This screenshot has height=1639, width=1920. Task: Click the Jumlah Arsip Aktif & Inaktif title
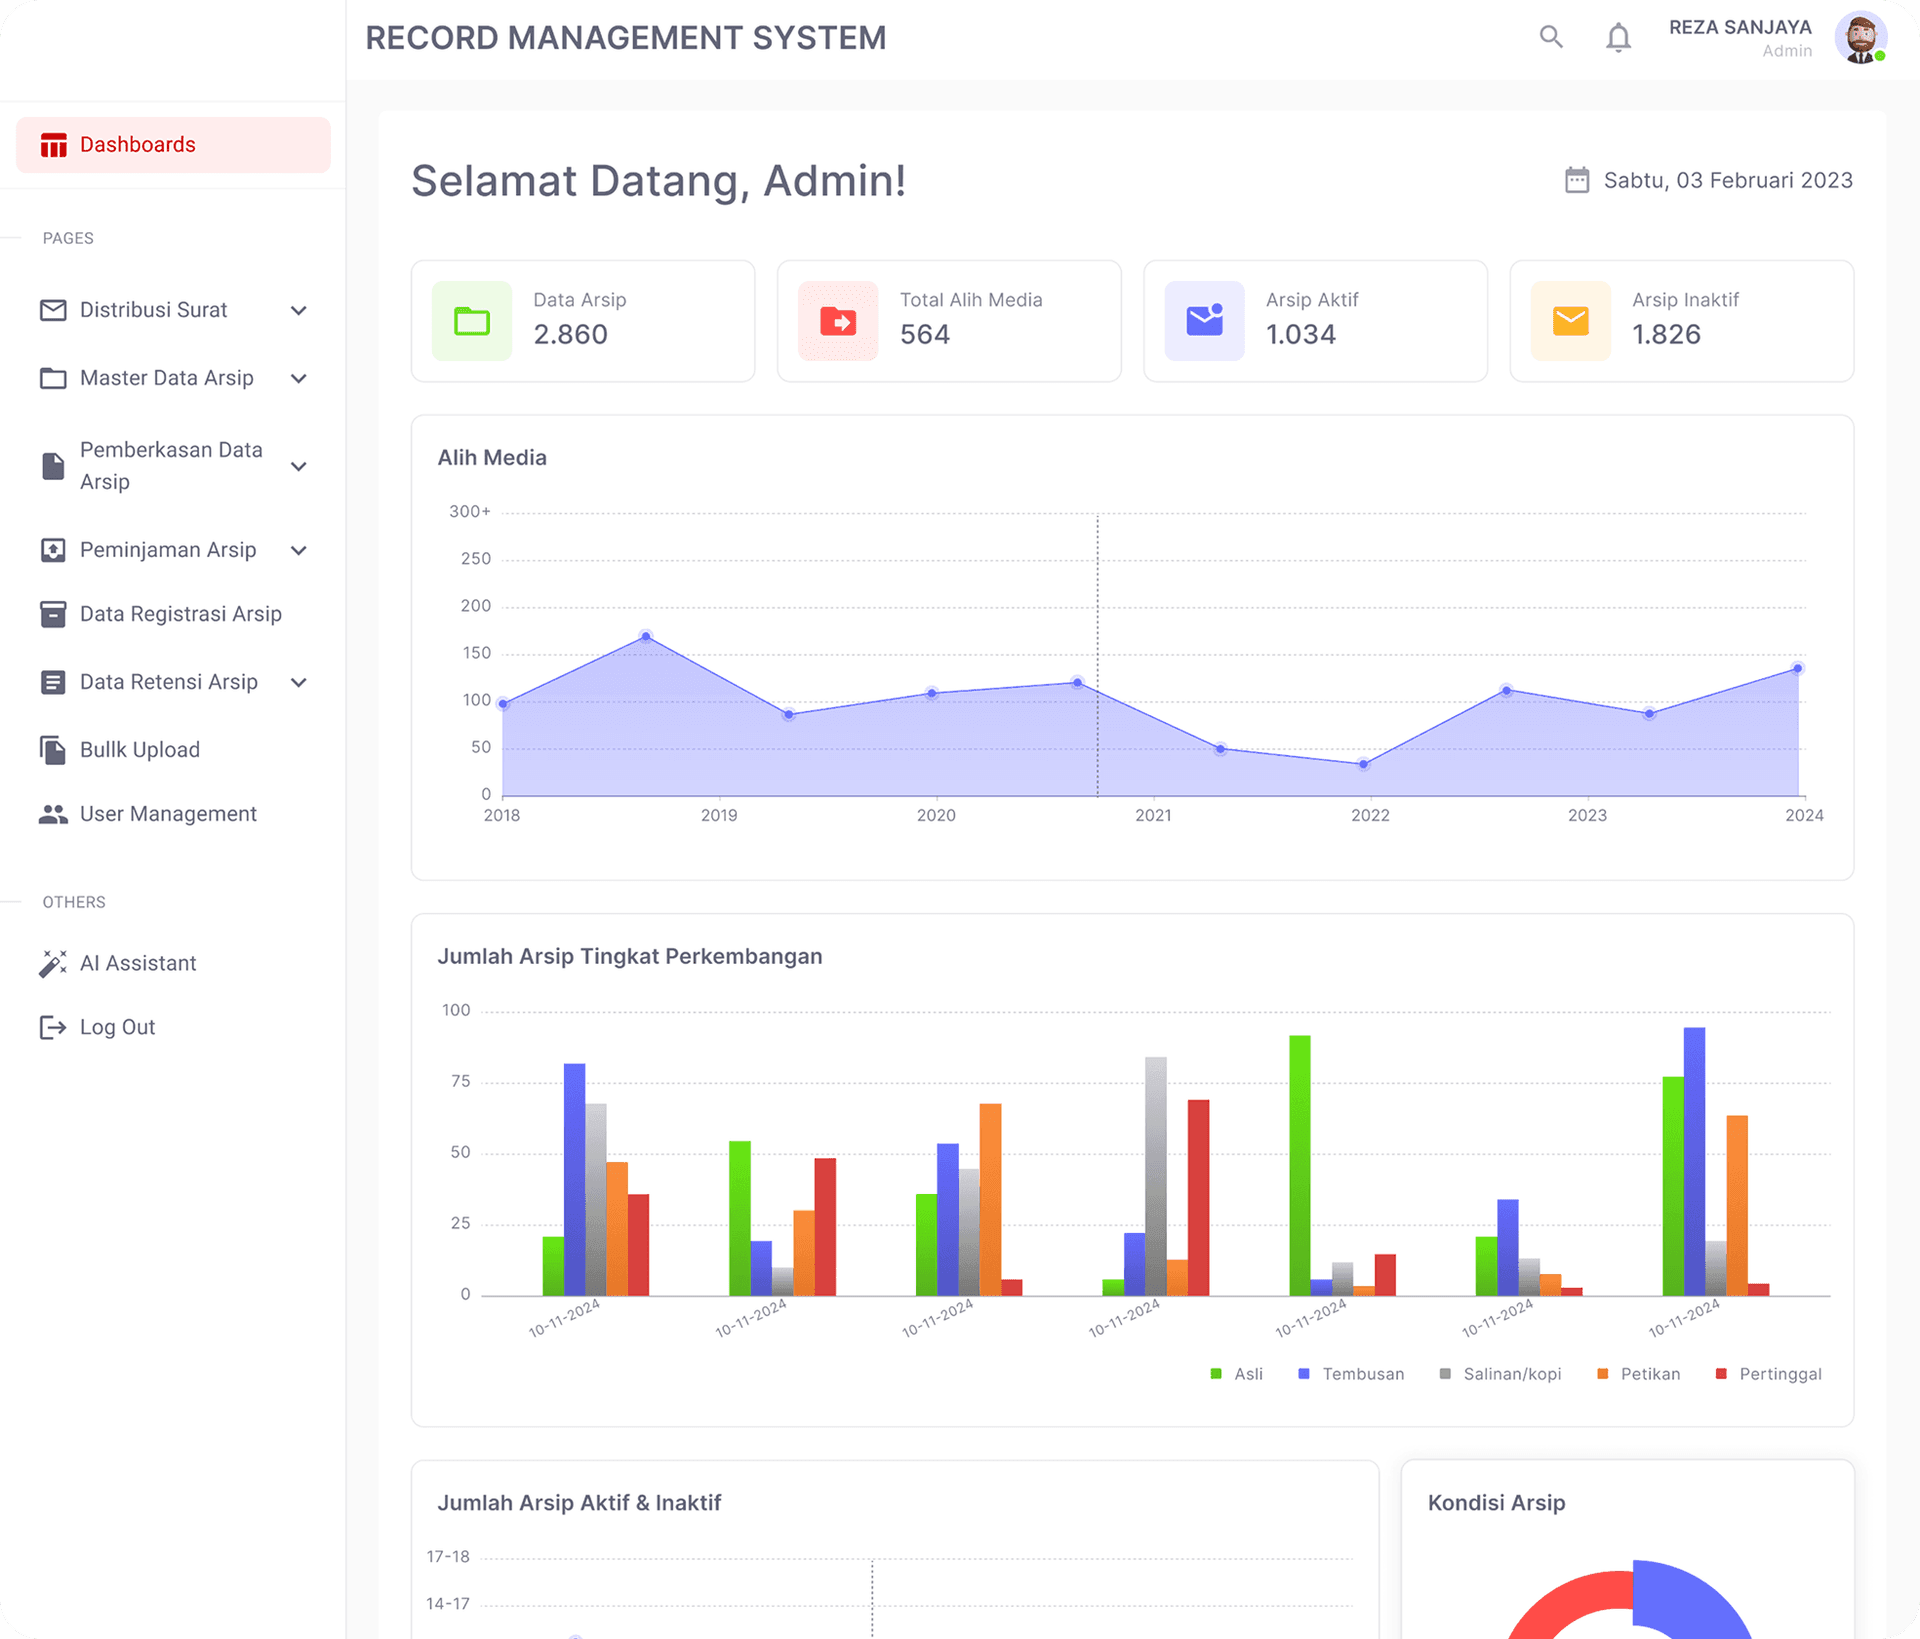pyautogui.click(x=579, y=1503)
